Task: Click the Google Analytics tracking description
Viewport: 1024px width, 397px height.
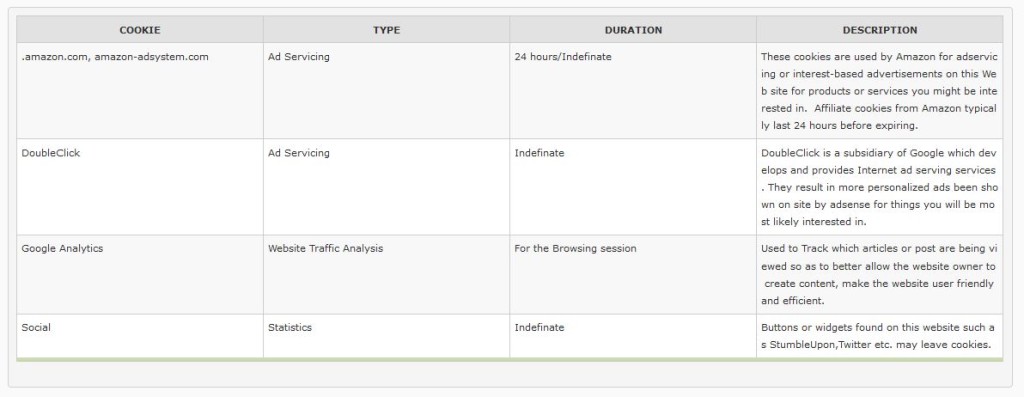Action: coord(880,275)
